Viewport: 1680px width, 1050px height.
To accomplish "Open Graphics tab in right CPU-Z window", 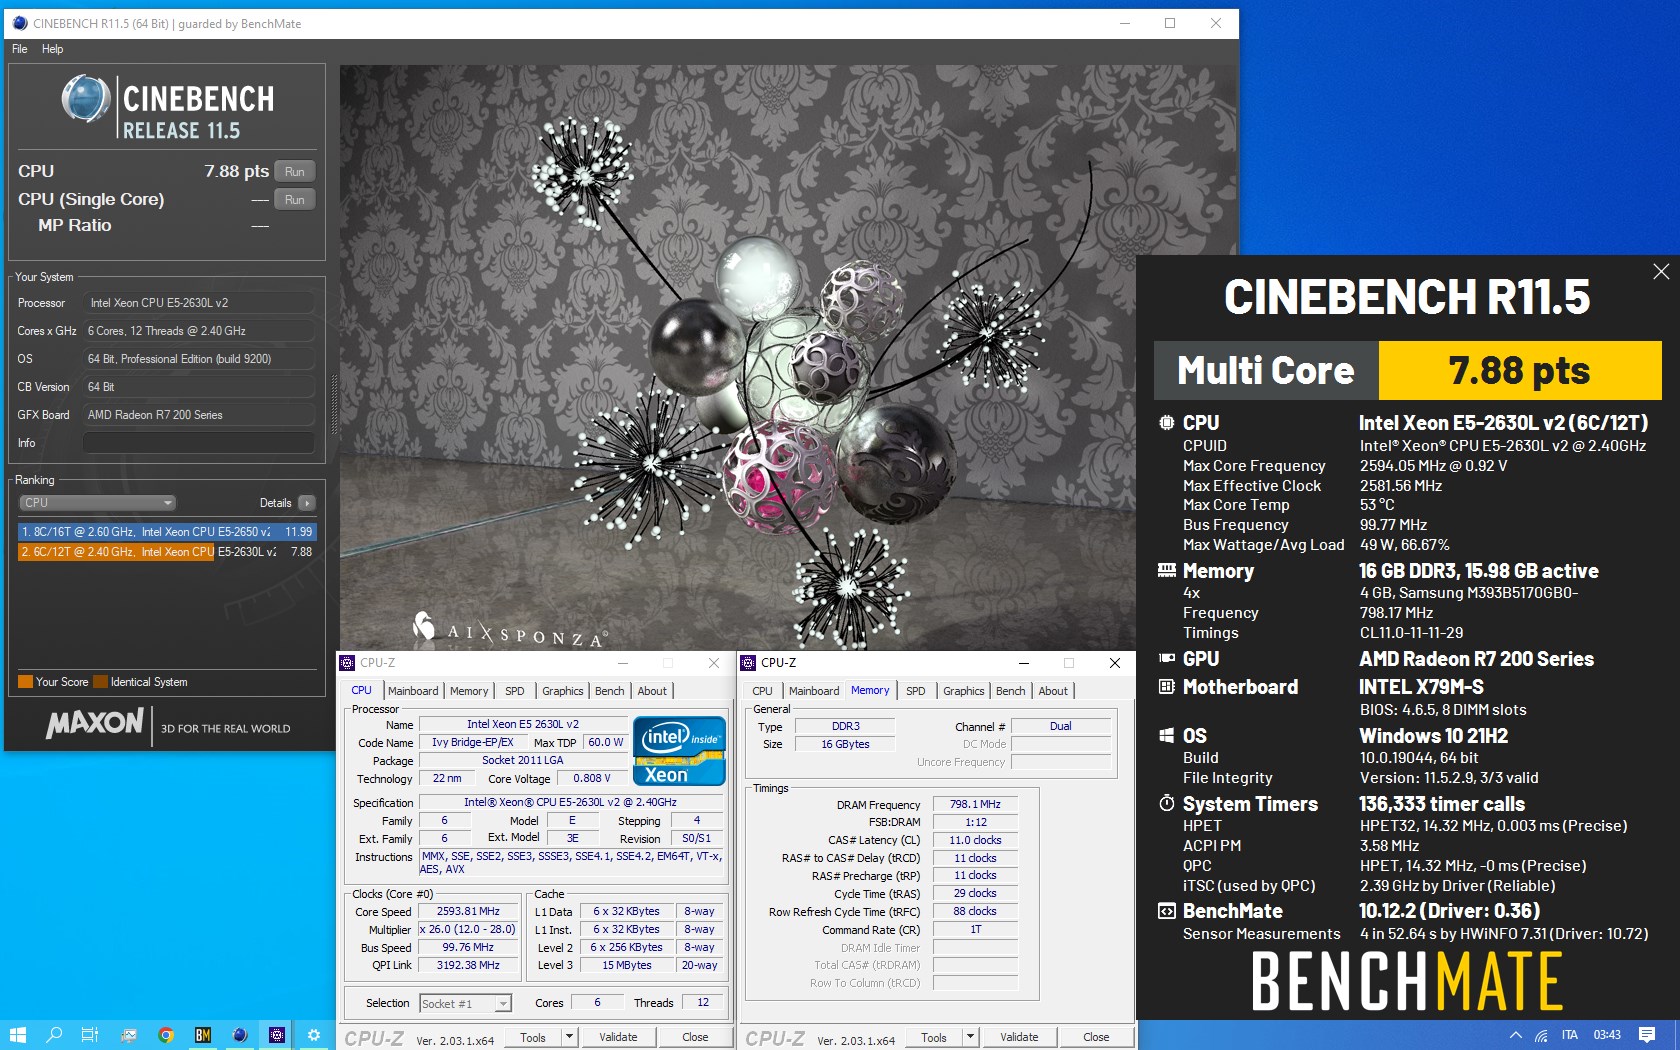I will (964, 691).
